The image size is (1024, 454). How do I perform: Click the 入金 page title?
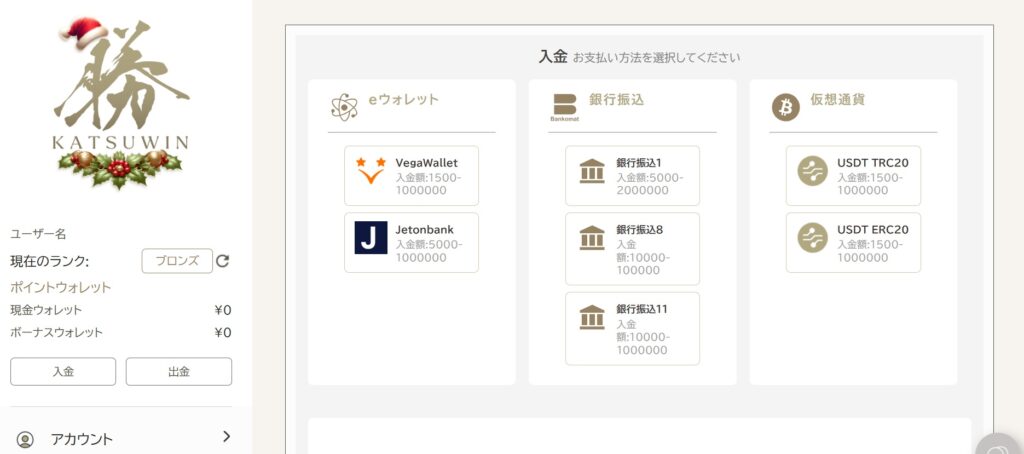tap(553, 56)
